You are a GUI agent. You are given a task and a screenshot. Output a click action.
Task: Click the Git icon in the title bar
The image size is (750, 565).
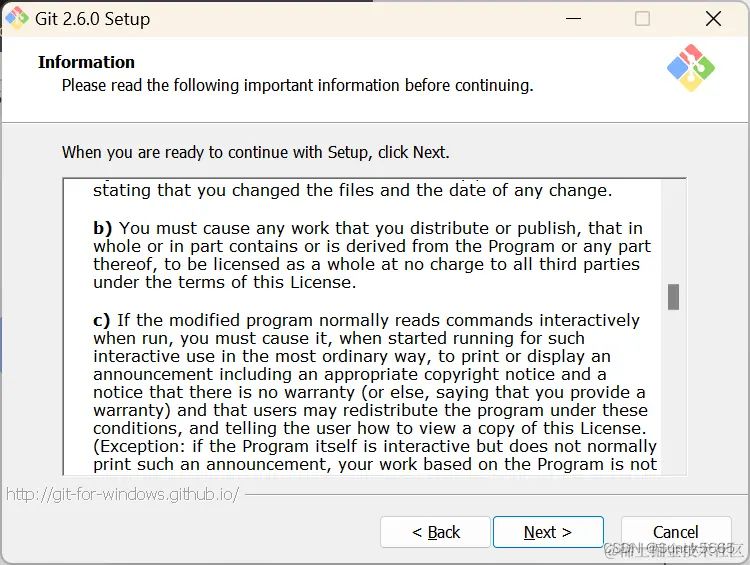pyautogui.click(x=17, y=18)
